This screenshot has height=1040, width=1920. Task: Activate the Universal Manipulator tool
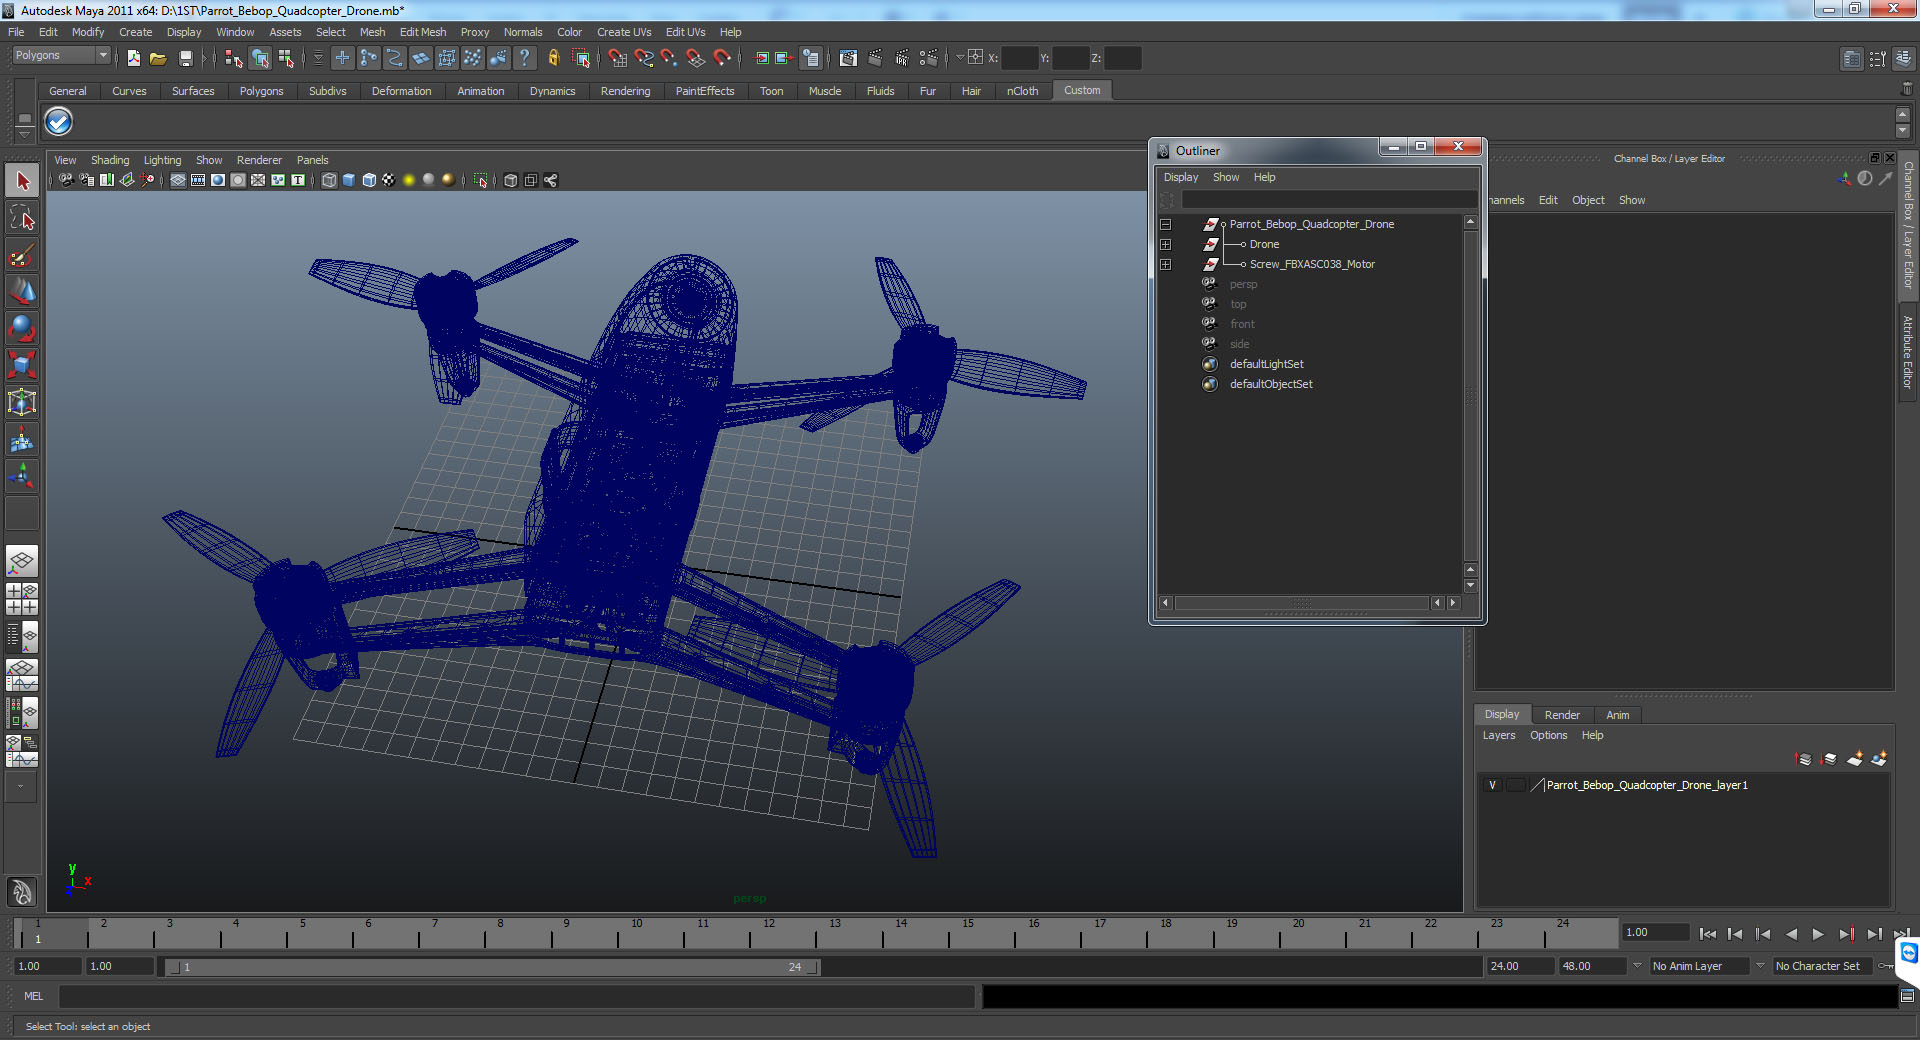(x=22, y=402)
